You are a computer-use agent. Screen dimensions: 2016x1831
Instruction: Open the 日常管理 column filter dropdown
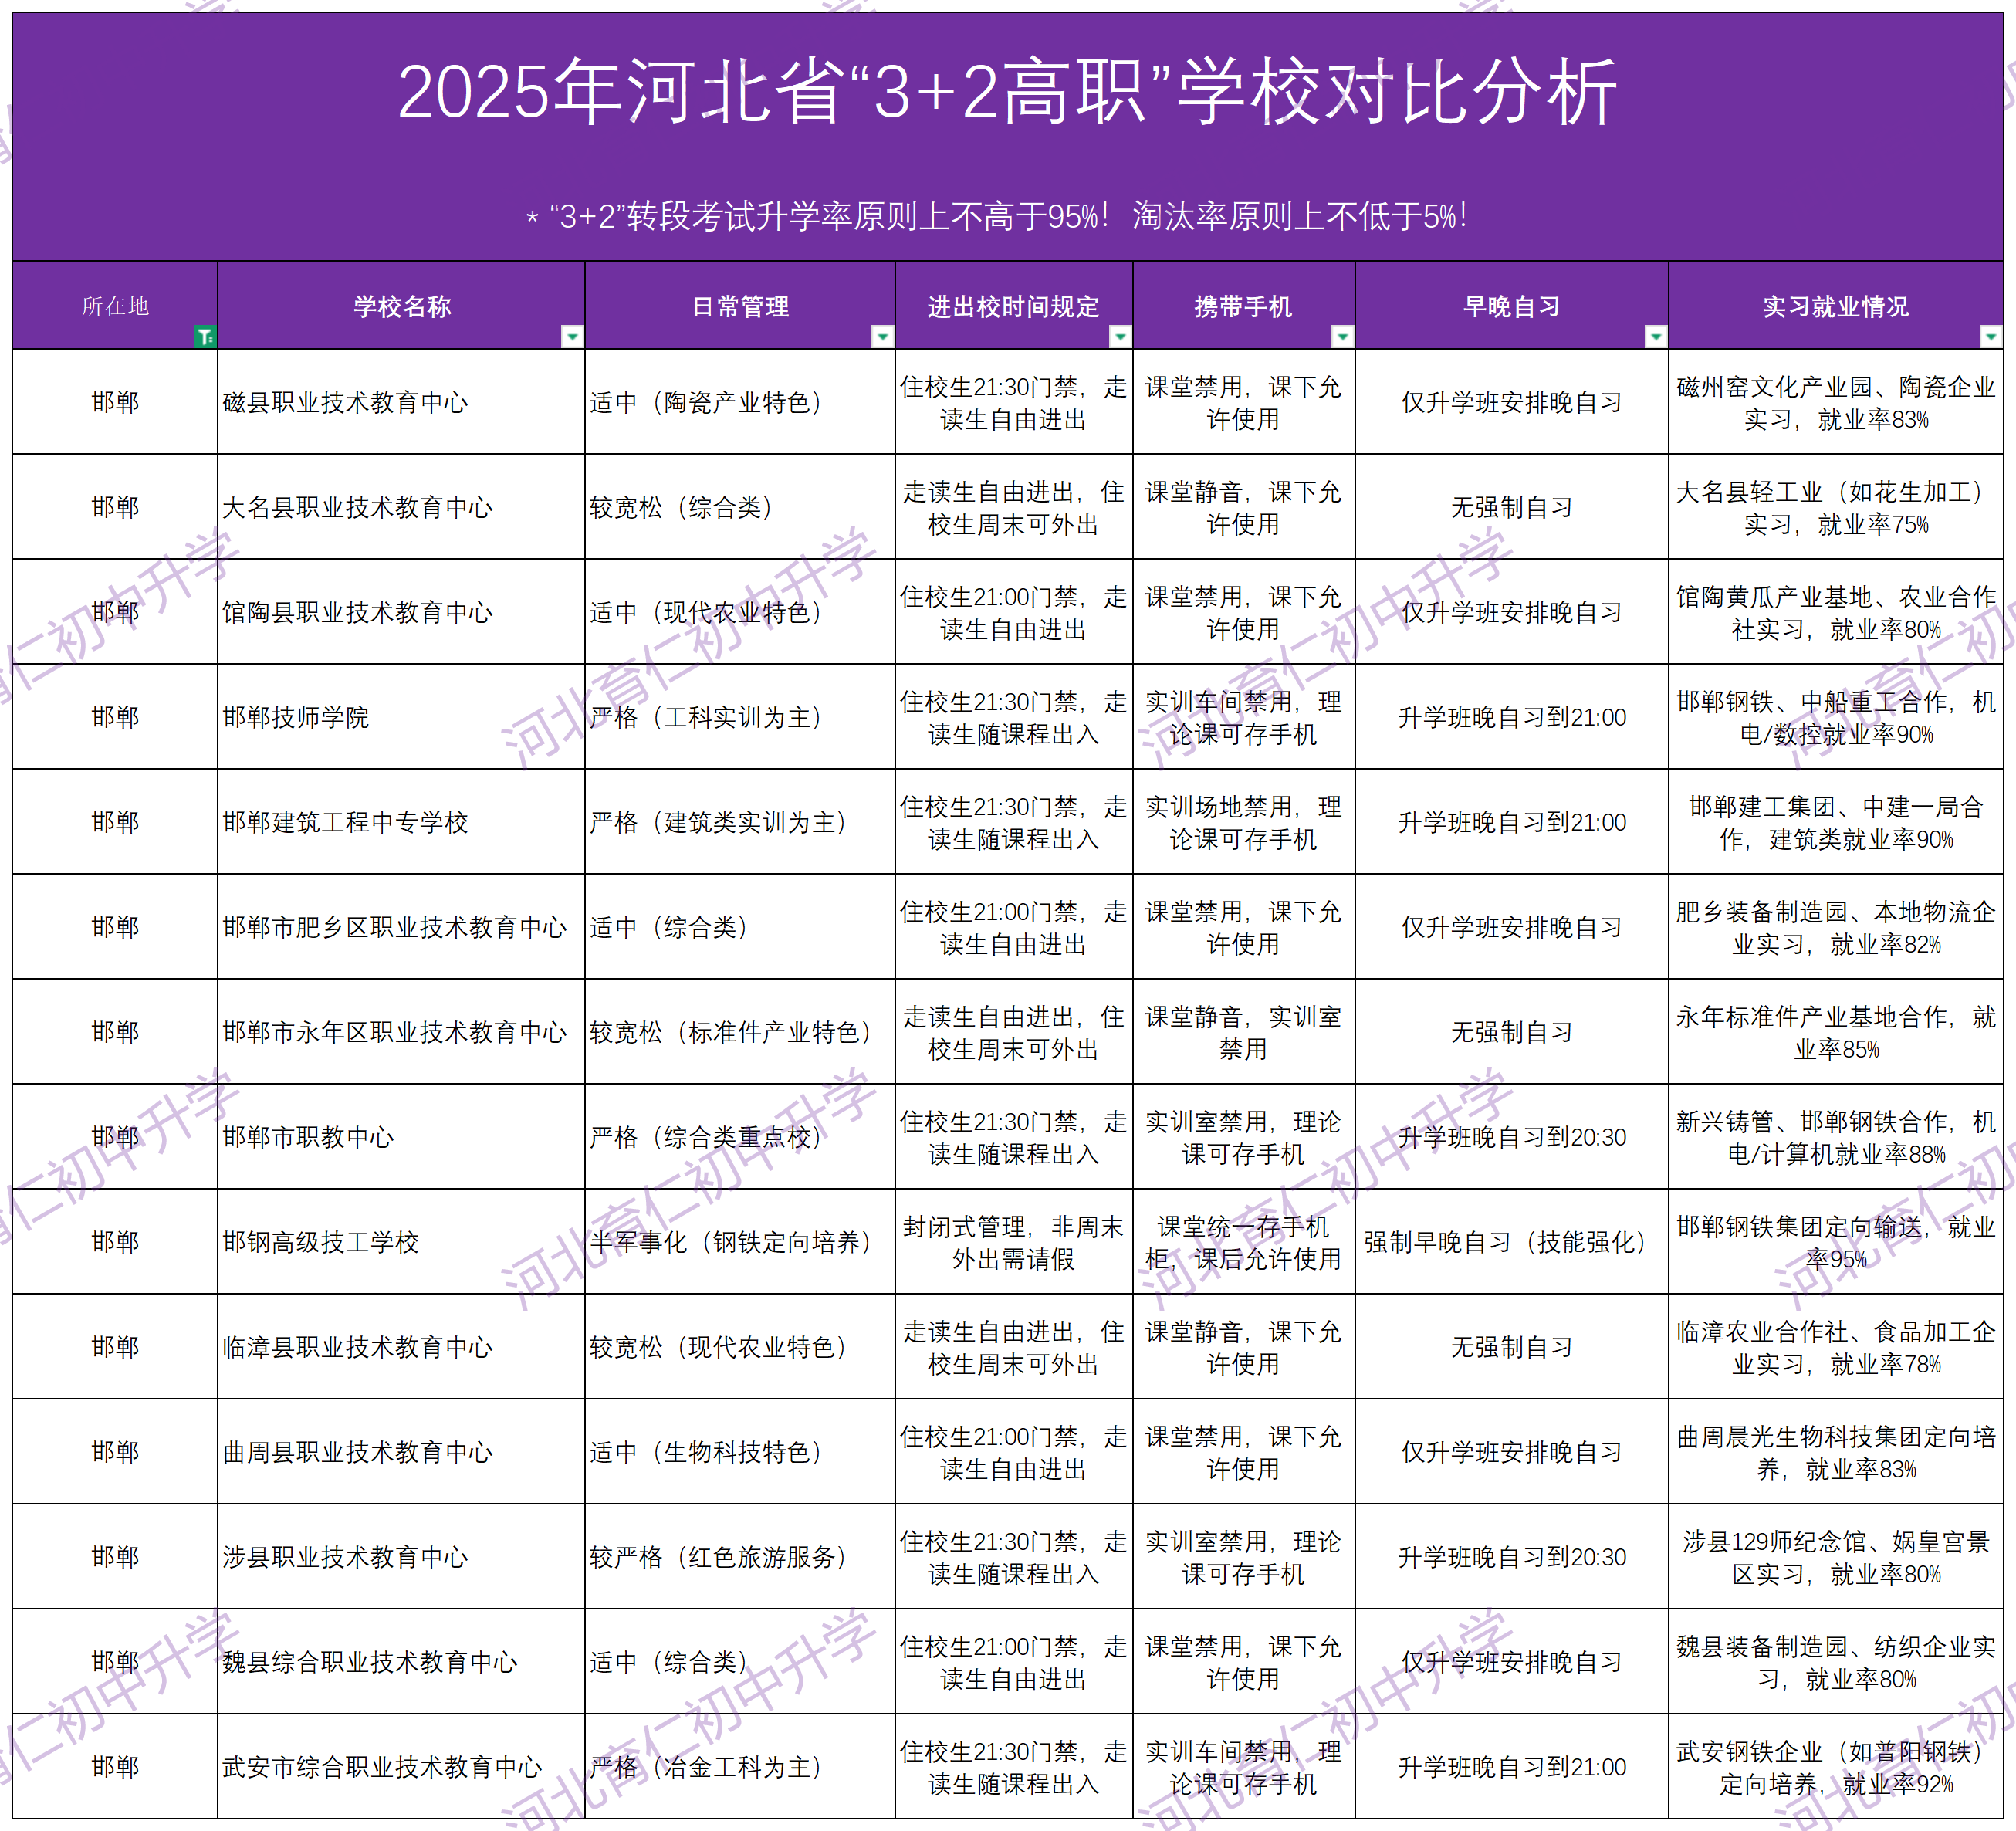point(882,336)
